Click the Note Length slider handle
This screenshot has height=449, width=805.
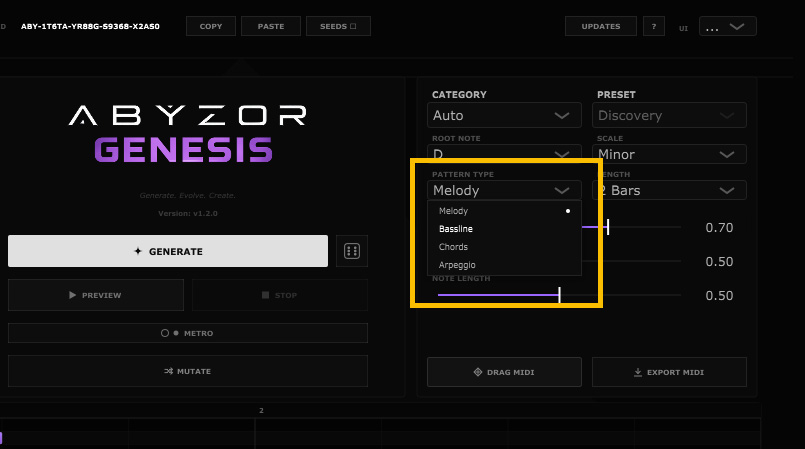tap(559, 295)
